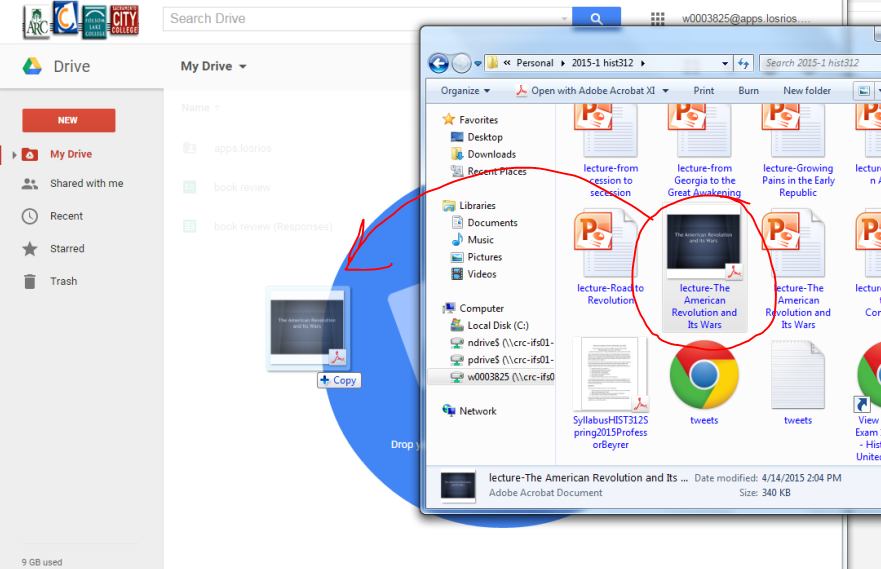881x569 pixels.
Task: Open Recent in Drive sidebar
Action: point(52,216)
